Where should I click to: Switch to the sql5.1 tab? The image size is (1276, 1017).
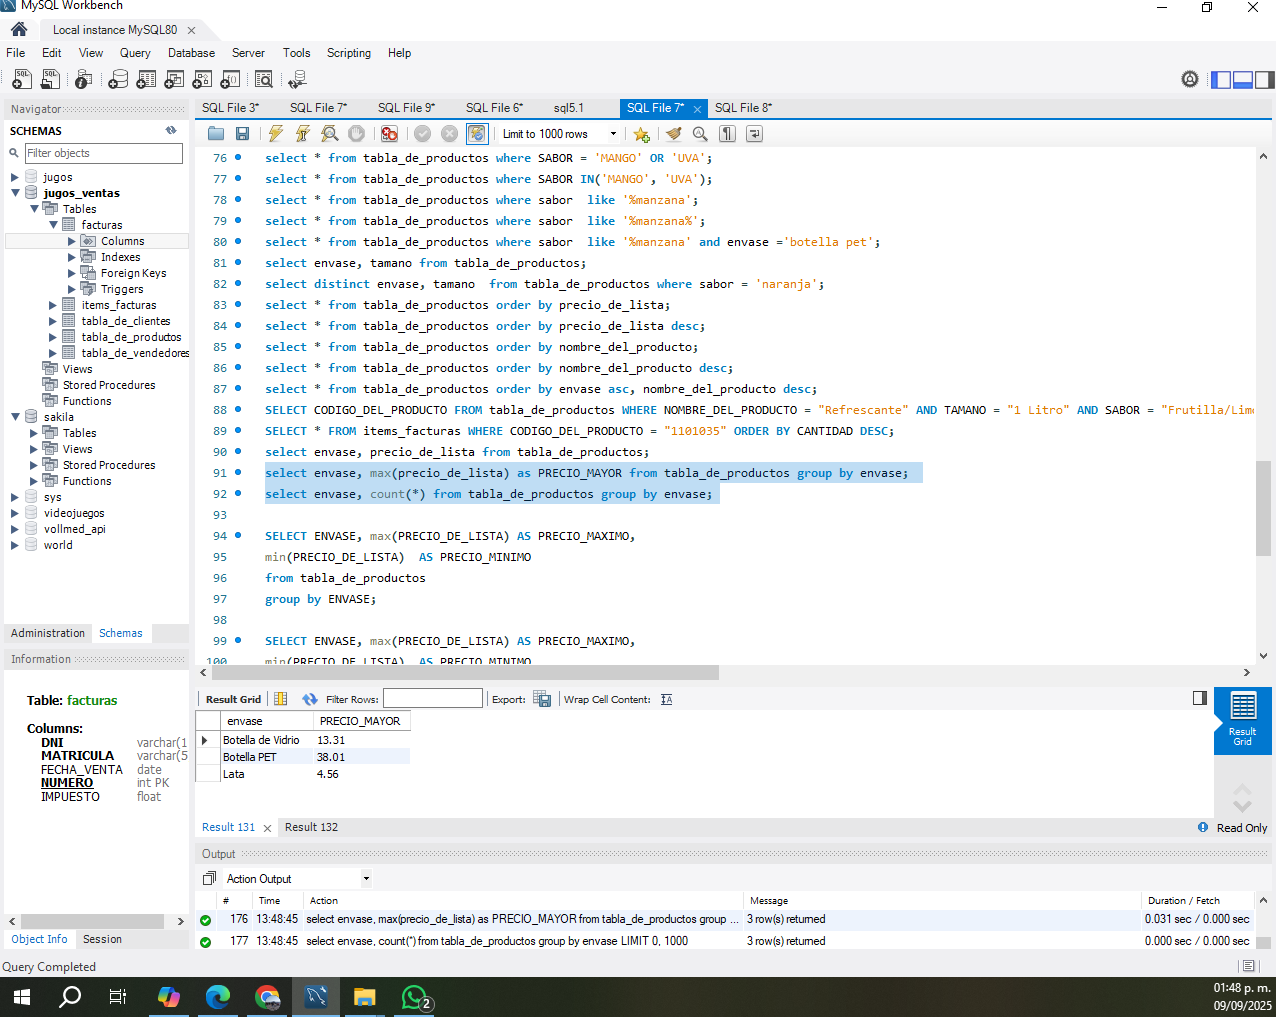569,108
